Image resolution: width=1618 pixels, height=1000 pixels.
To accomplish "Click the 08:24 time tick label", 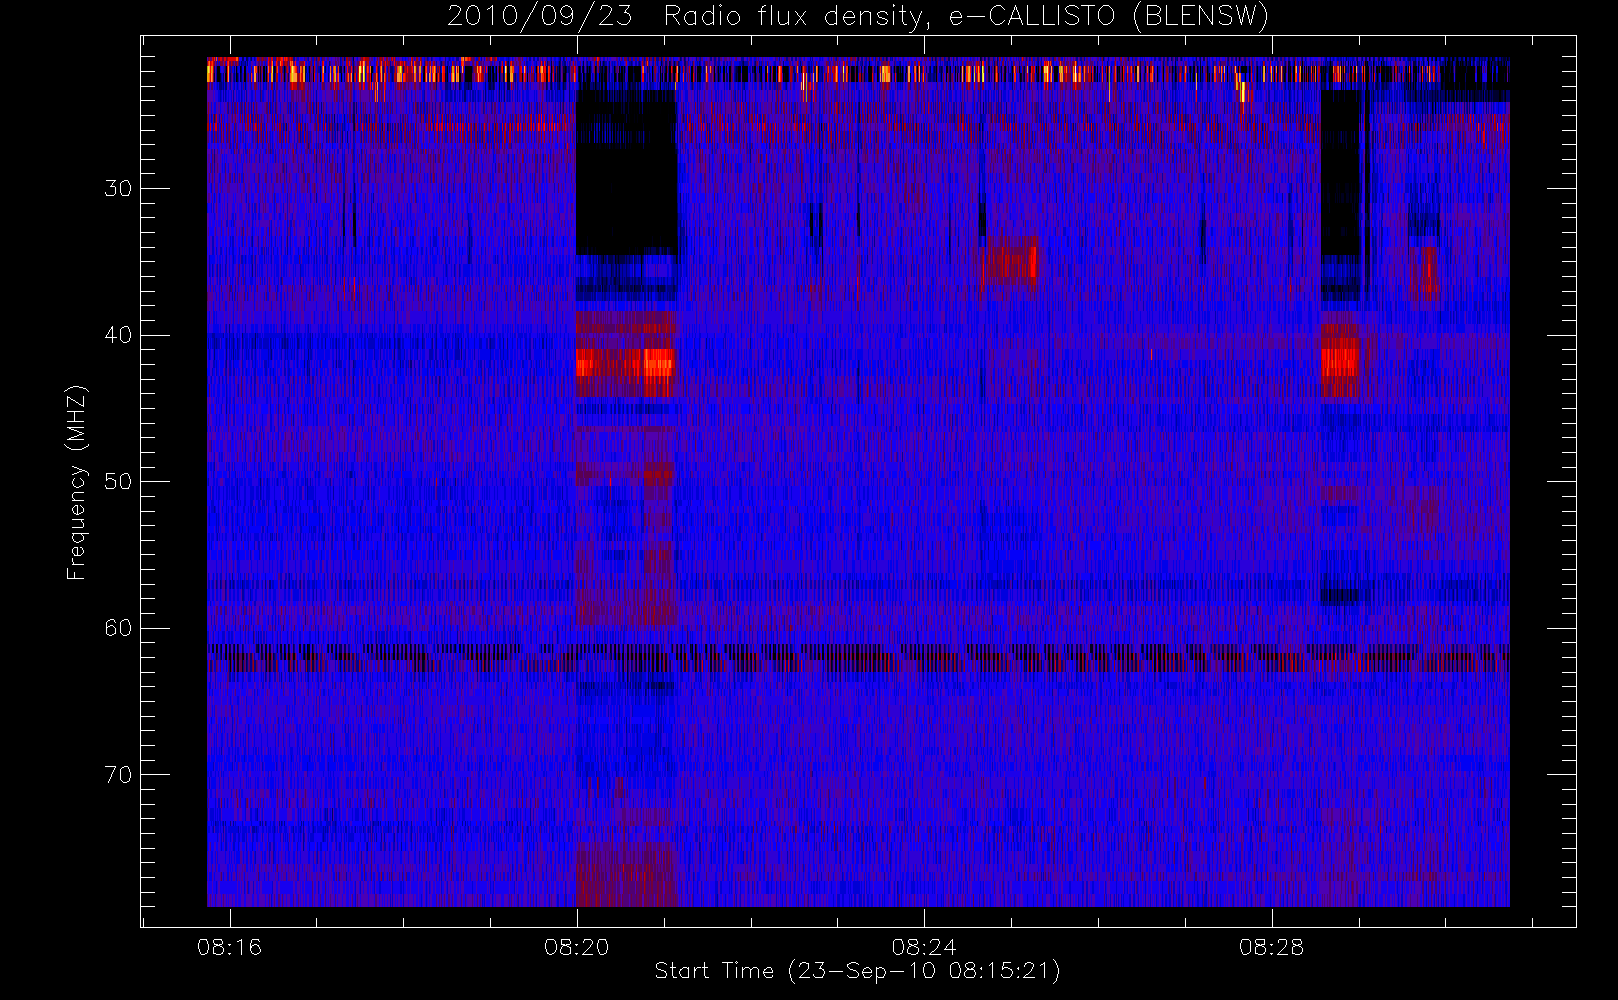I will coord(924,947).
